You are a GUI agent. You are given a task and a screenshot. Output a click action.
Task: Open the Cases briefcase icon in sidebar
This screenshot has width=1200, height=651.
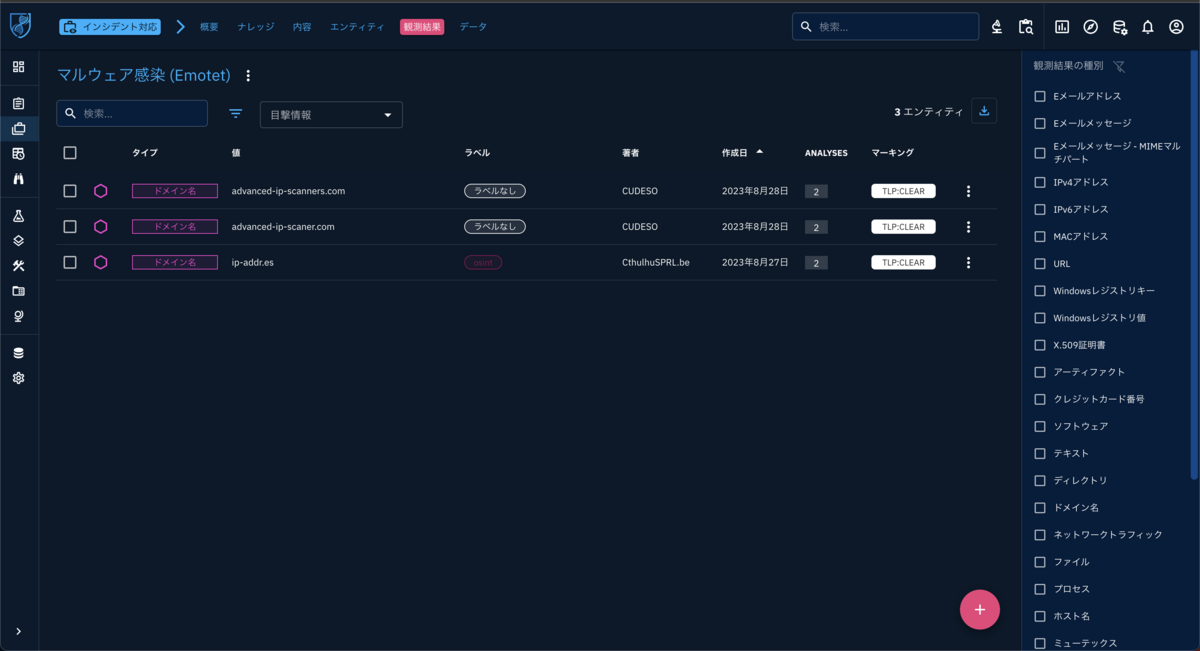coord(18,128)
